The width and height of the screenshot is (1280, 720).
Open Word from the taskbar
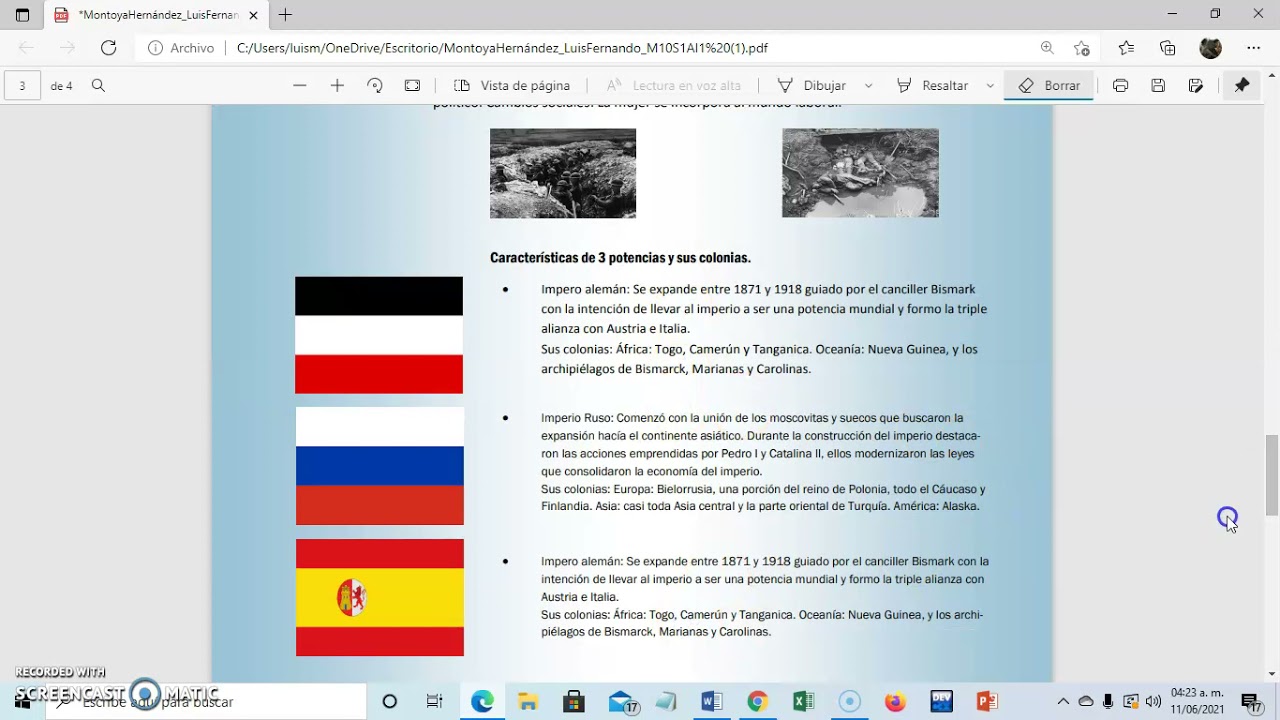point(712,702)
